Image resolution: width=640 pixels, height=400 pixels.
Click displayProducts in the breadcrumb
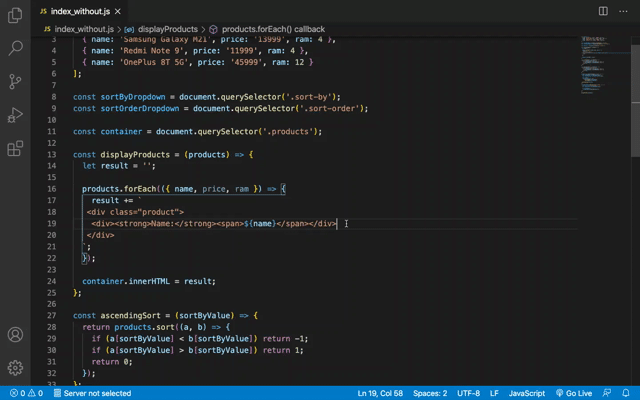tap(168, 29)
